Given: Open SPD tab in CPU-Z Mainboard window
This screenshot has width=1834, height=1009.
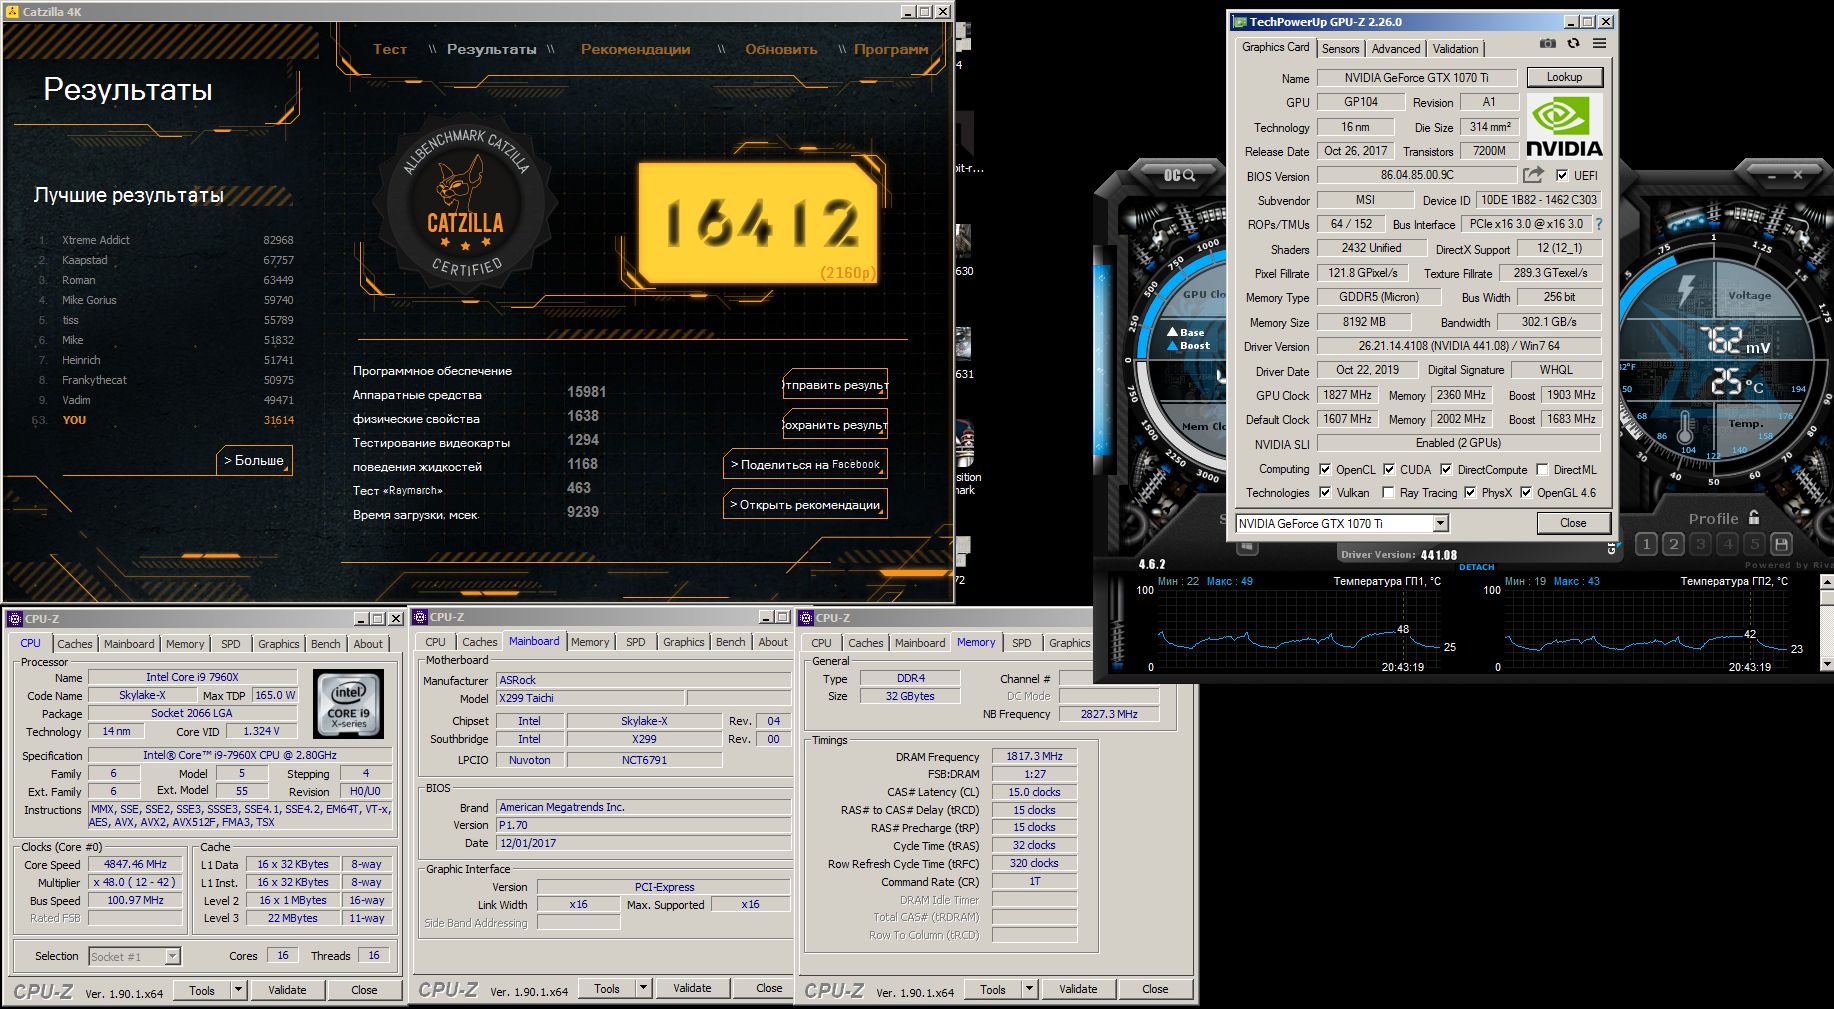Looking at the screenshot, I should click(x=635, y=642).
